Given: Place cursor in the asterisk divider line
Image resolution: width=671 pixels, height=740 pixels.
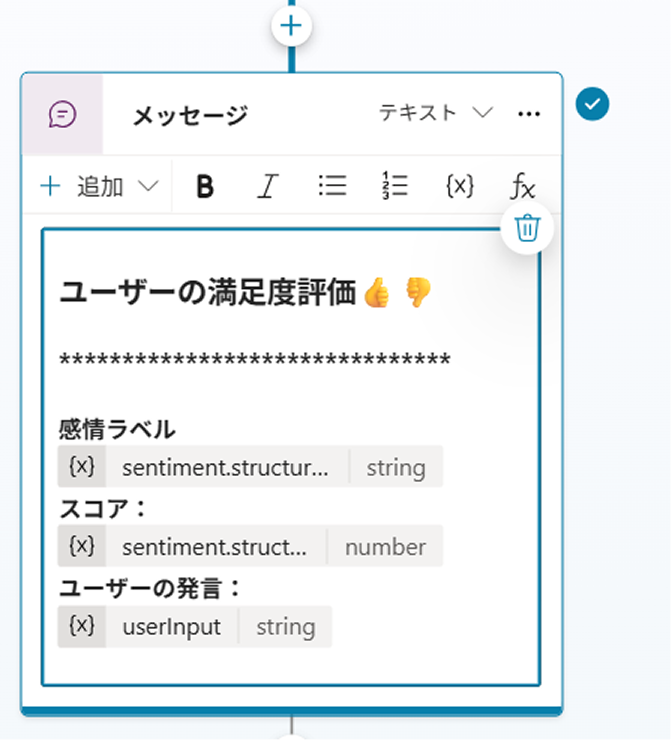Looking at the screenshot, I should click(x=255, y=361).
